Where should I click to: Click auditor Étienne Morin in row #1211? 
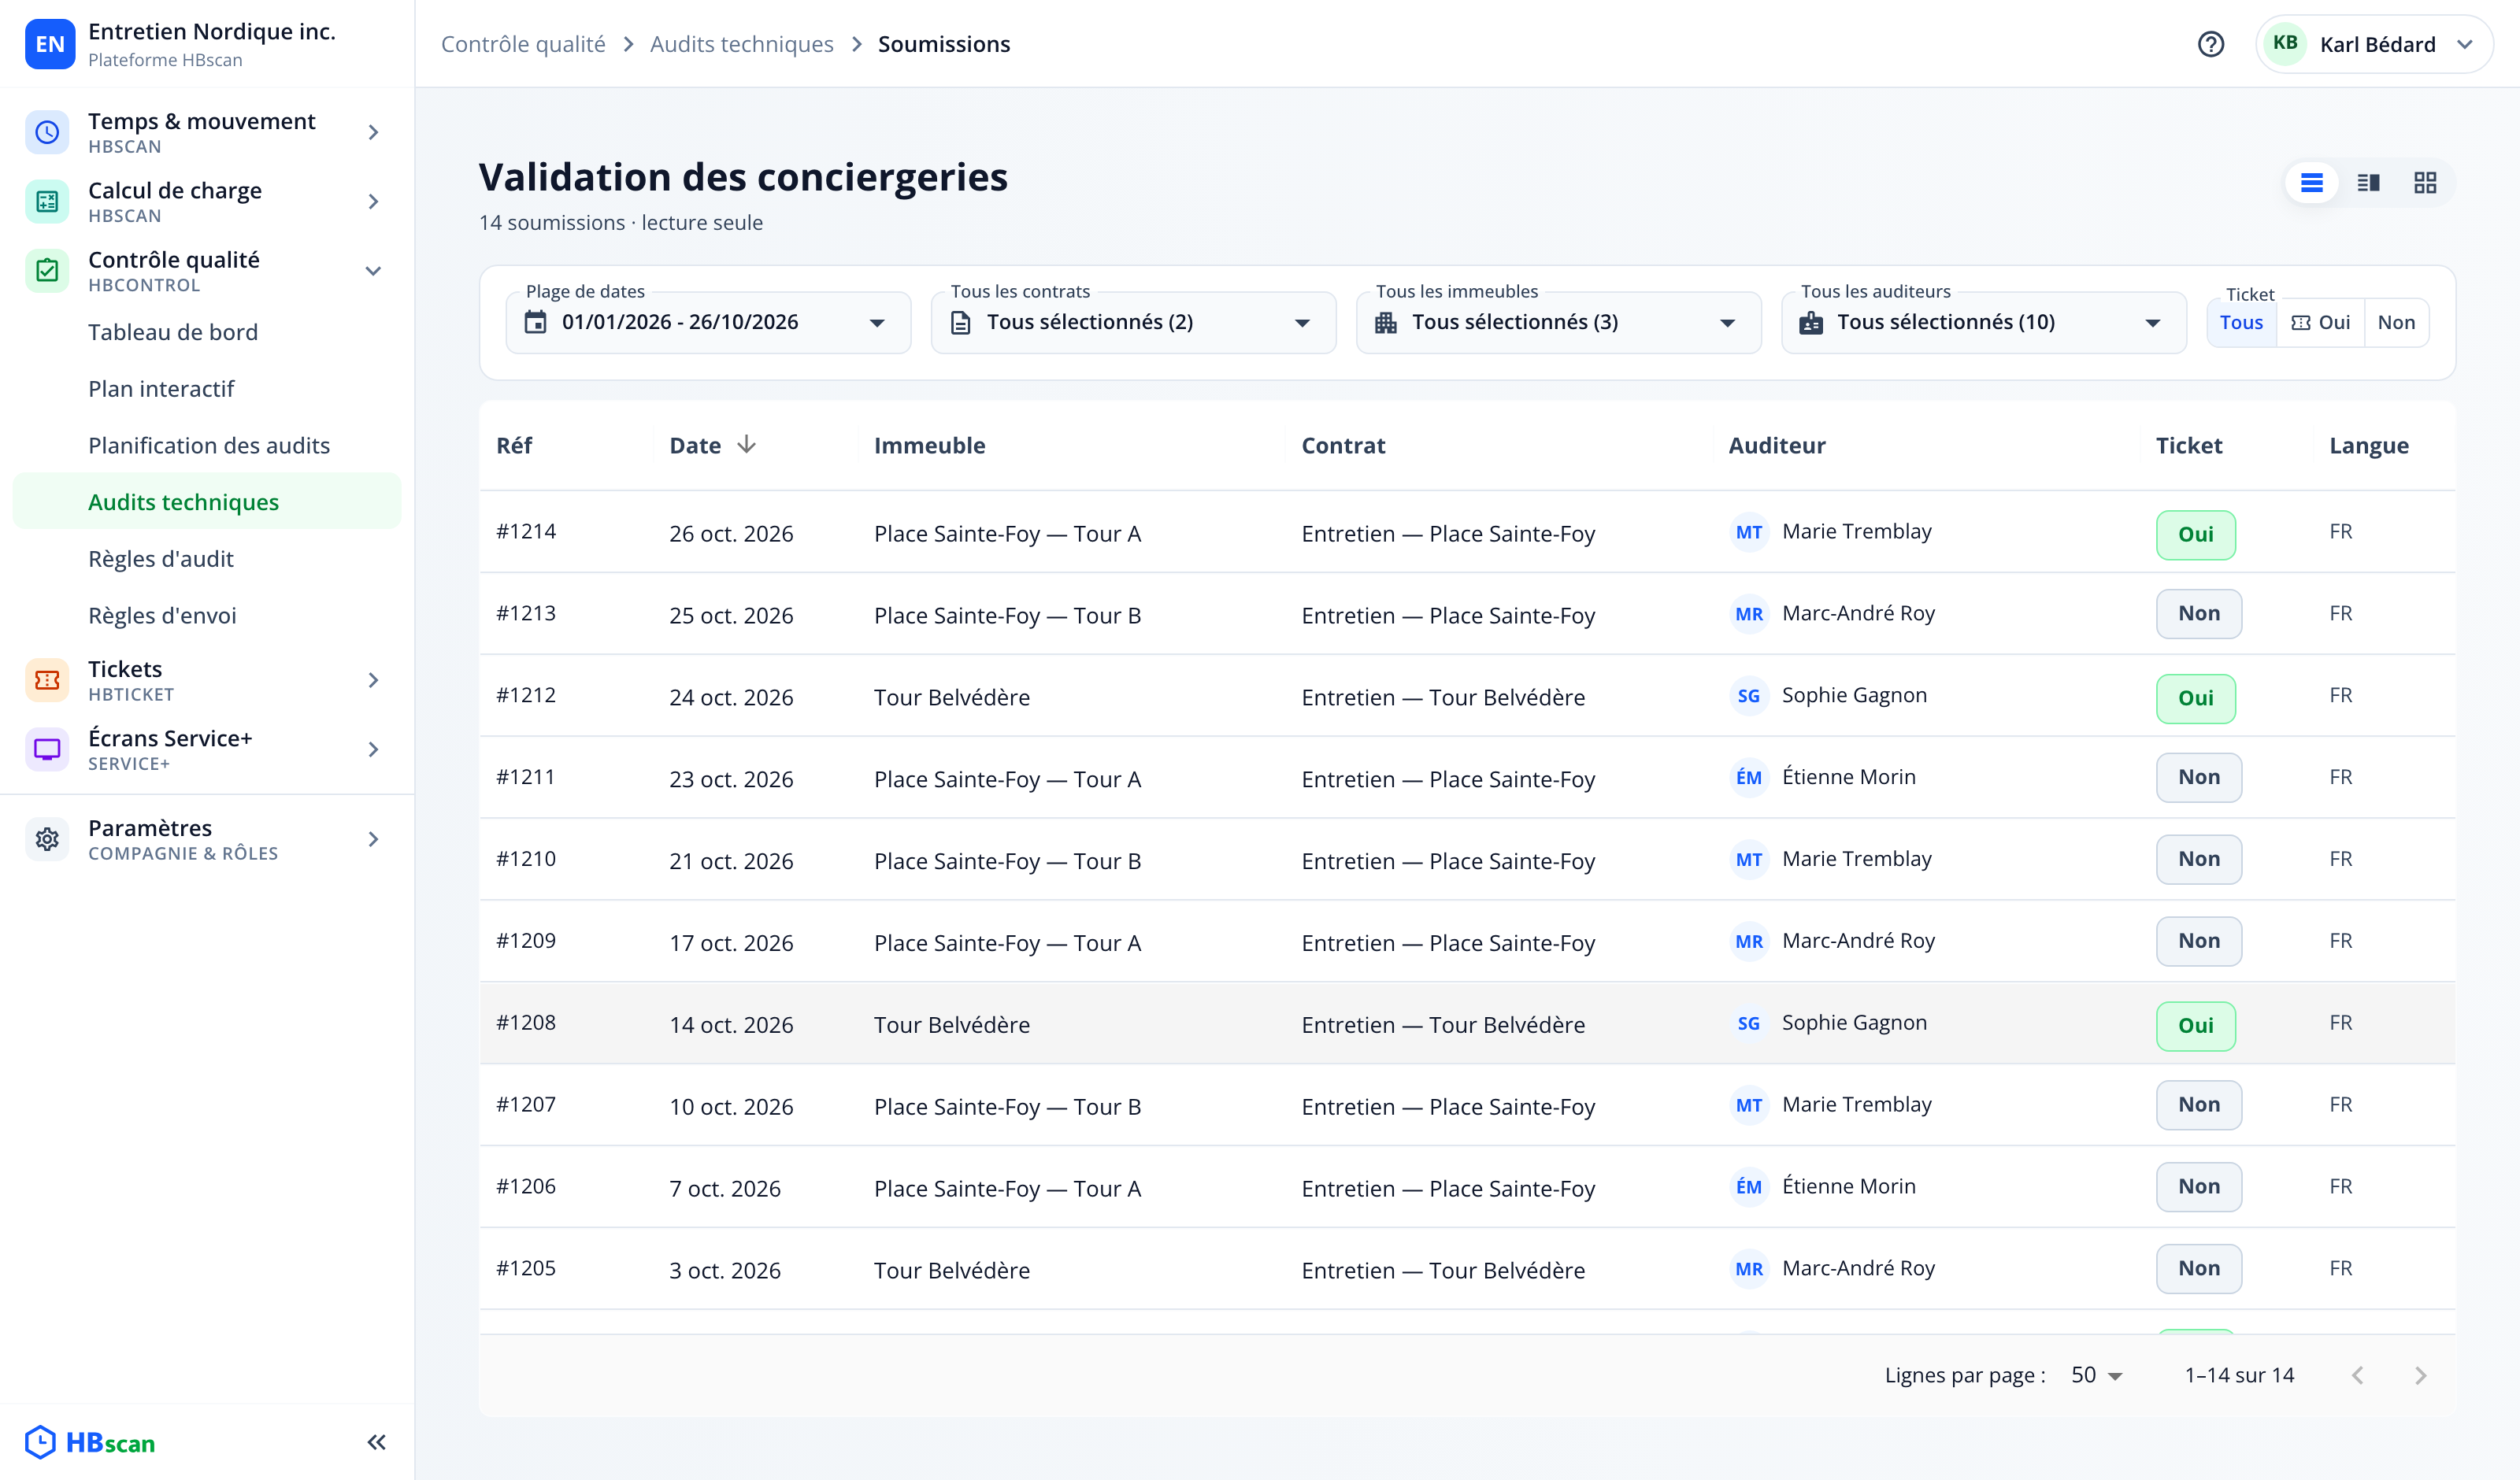1823,777
